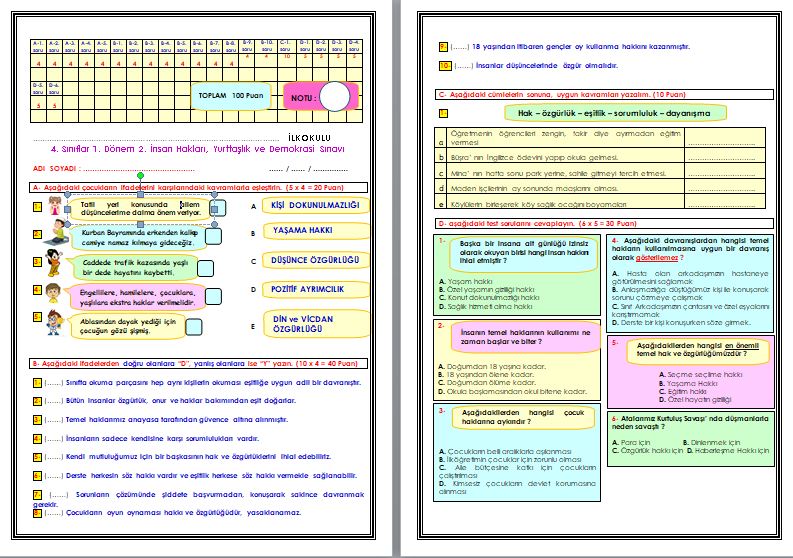This screenshot has height=558, width=793.
Task: Select the 'DİN ve VİCDAN ÖZGÜRLÜĞÜ' concept box
Action: (316, 324)
